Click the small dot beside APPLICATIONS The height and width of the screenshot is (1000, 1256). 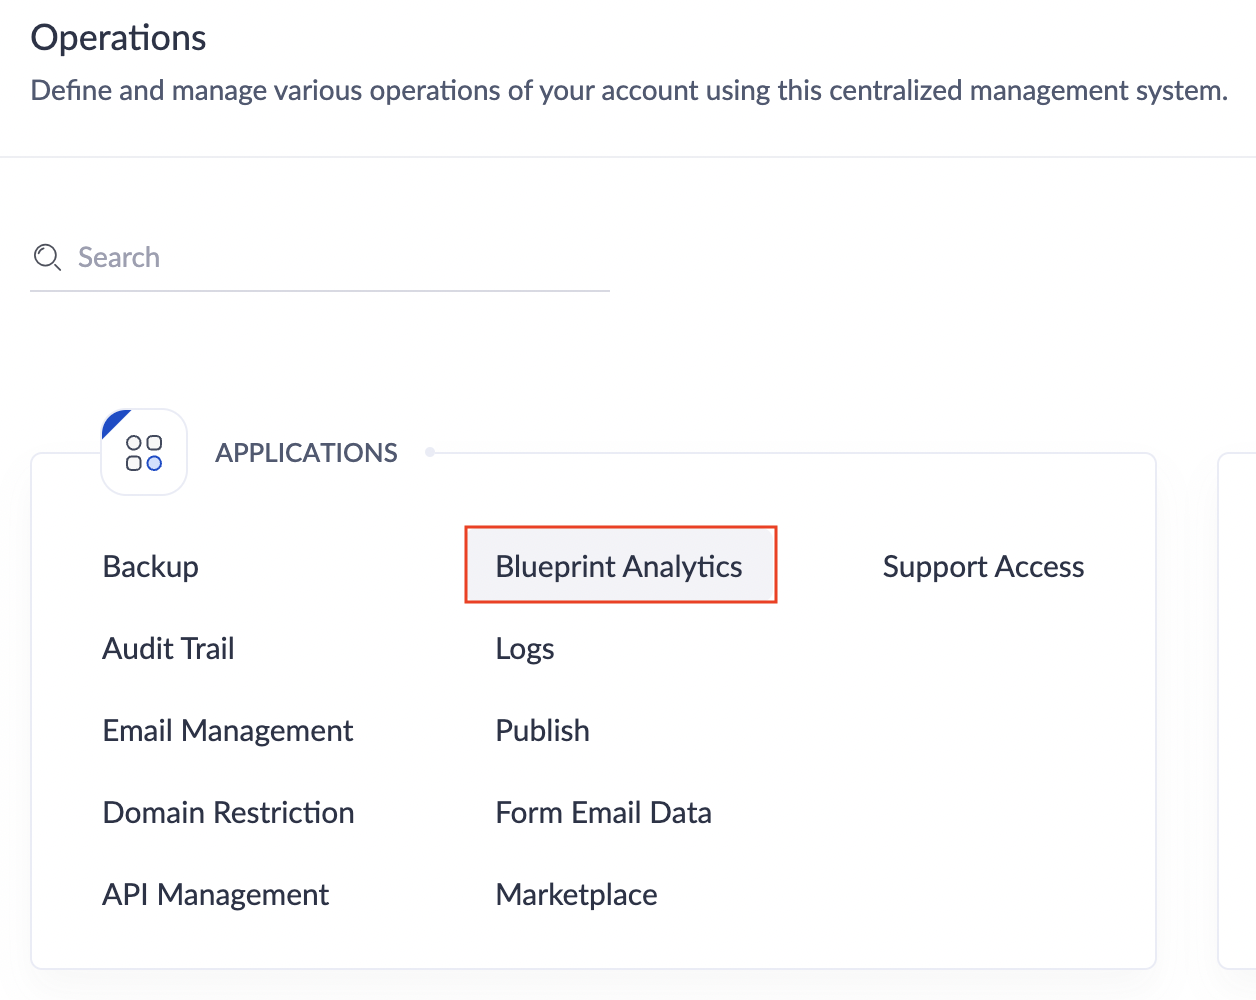click(x=430, y=452)
